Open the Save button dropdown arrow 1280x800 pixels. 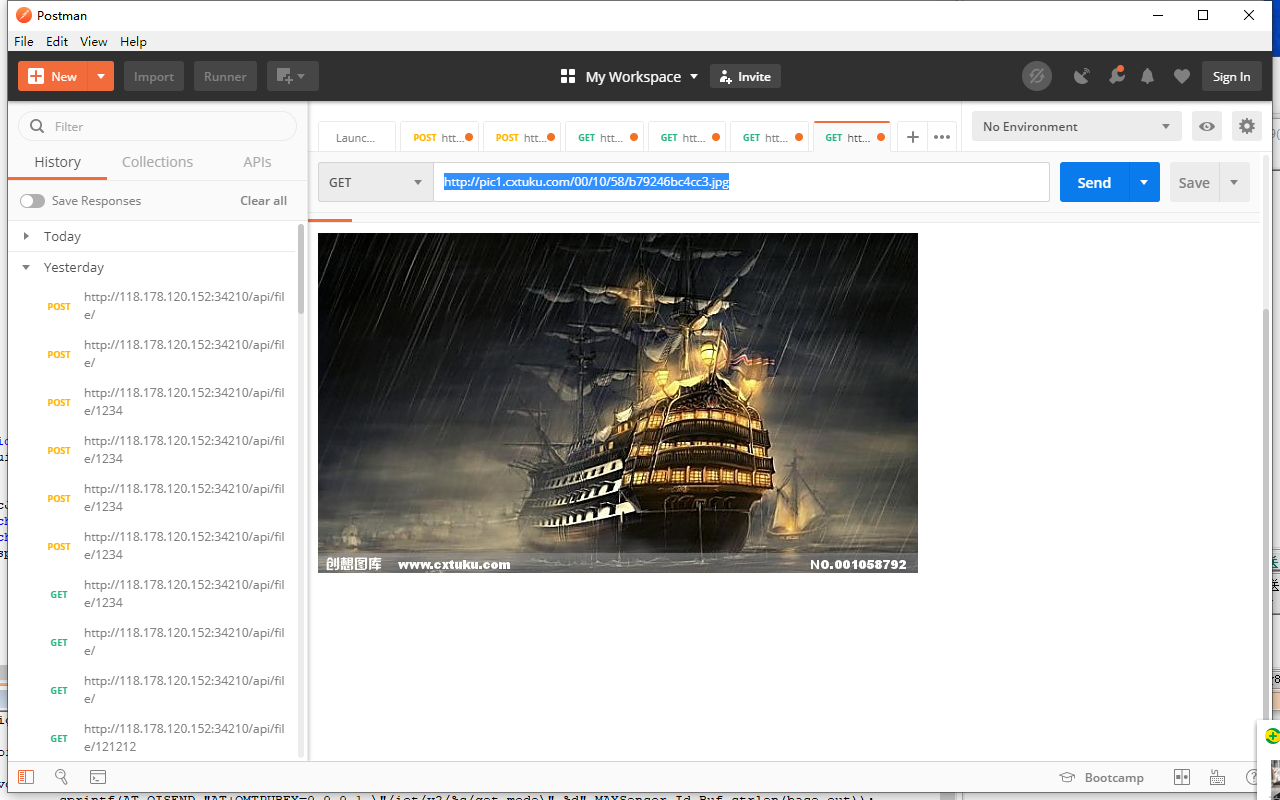point(1234,182)
